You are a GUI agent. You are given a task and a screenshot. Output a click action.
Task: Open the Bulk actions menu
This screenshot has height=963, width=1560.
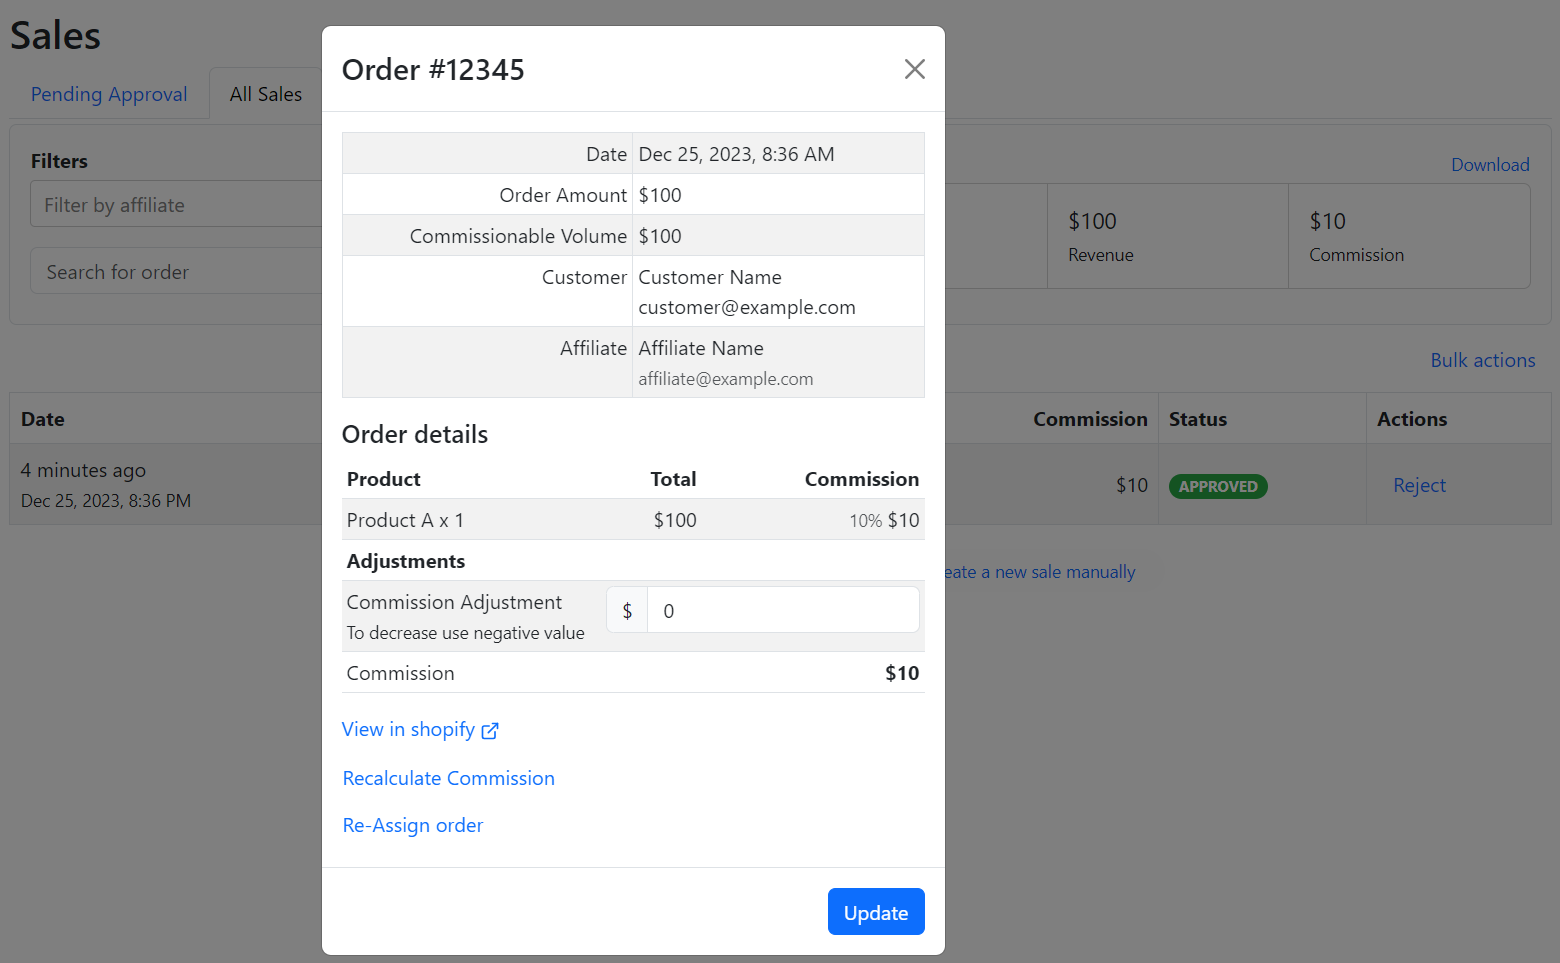1482,360
